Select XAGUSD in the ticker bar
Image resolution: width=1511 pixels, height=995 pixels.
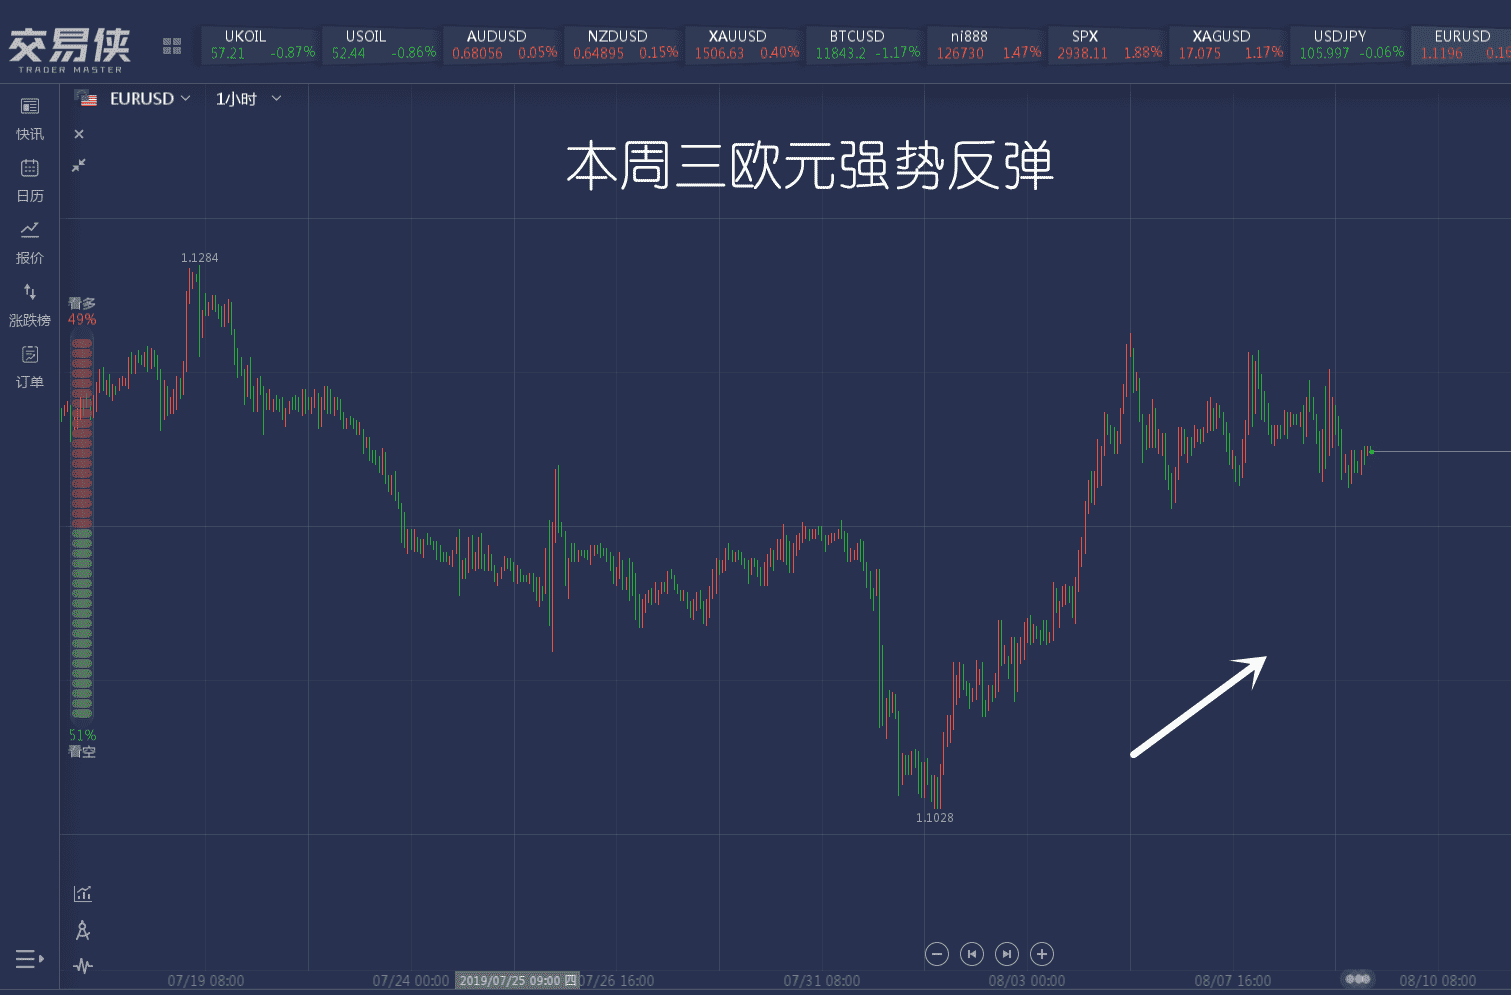[1230, 45]
